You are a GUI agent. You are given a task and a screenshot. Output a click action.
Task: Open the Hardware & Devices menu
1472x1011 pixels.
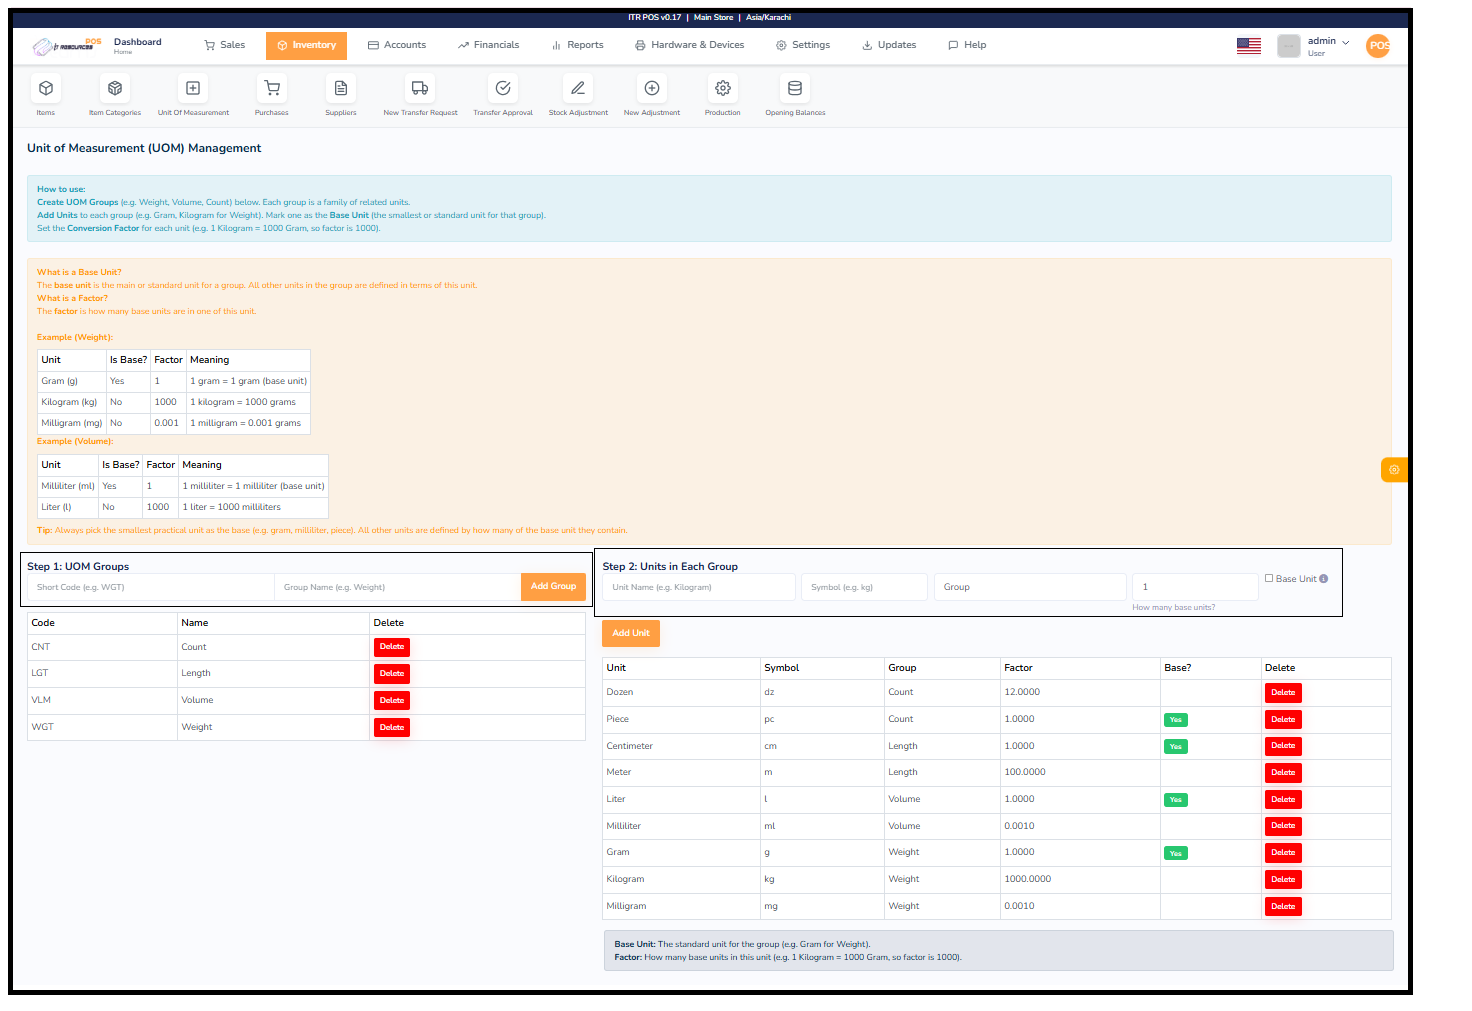coord(690,45)
